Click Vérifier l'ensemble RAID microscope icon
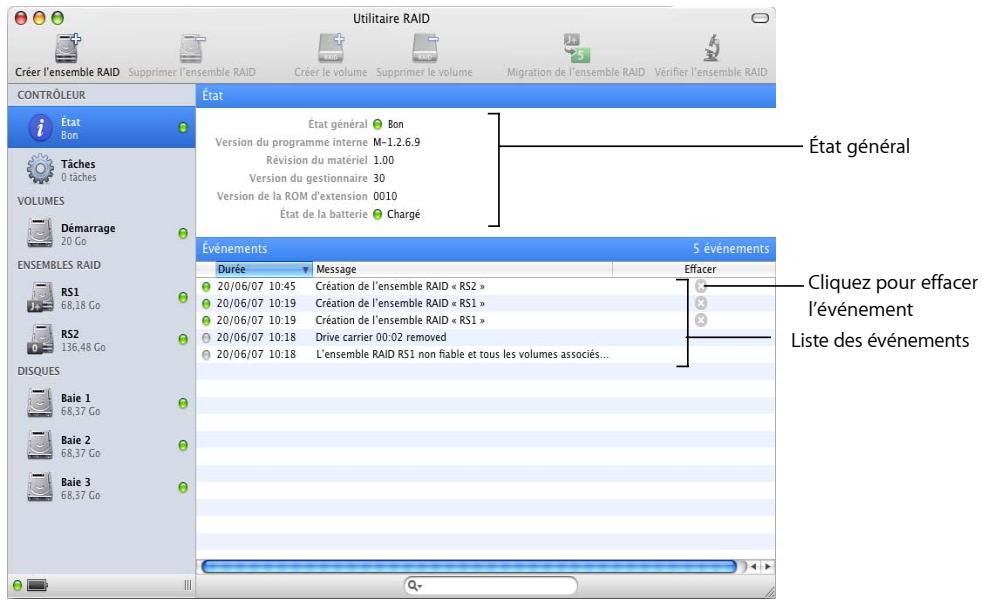The image size is (982, 601). coord(711,48)
